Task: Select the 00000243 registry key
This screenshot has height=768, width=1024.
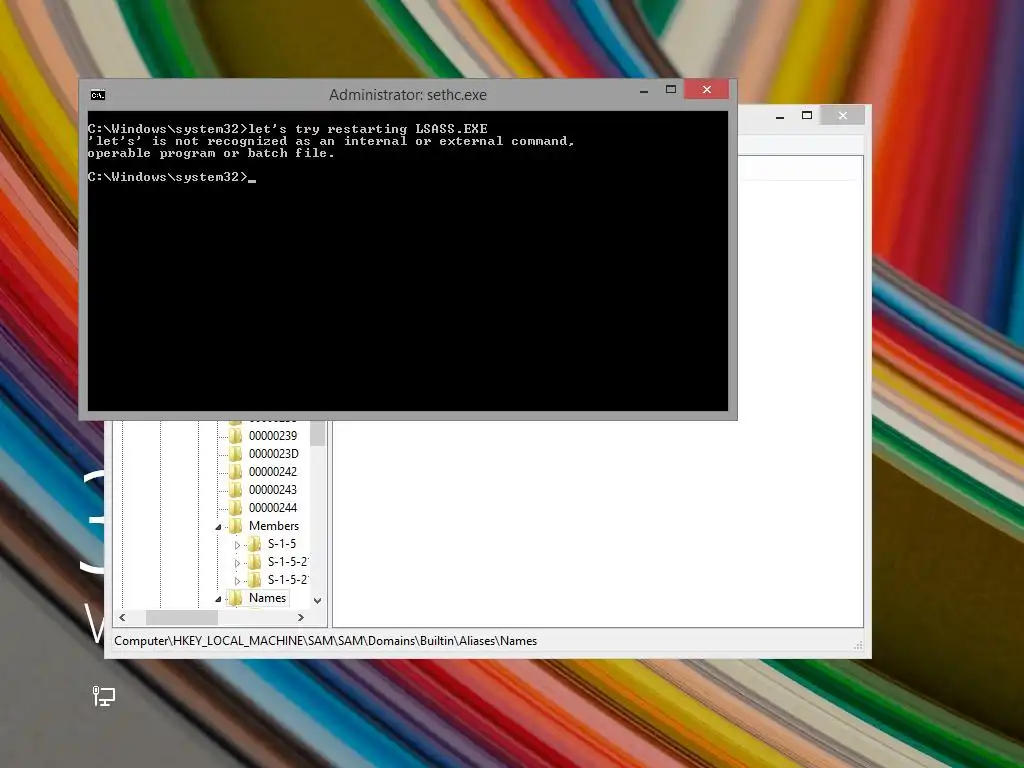Action: click(272, 490)
